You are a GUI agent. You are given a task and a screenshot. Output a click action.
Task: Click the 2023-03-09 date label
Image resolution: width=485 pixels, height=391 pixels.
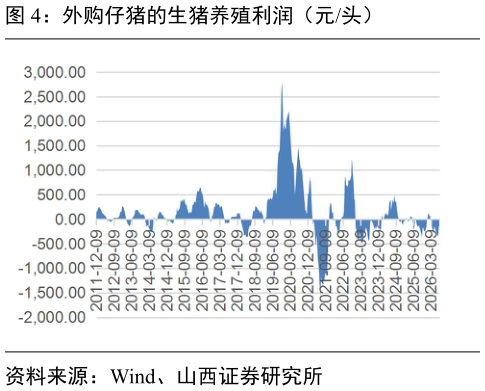pyautogui.click(x=361, y=270)
